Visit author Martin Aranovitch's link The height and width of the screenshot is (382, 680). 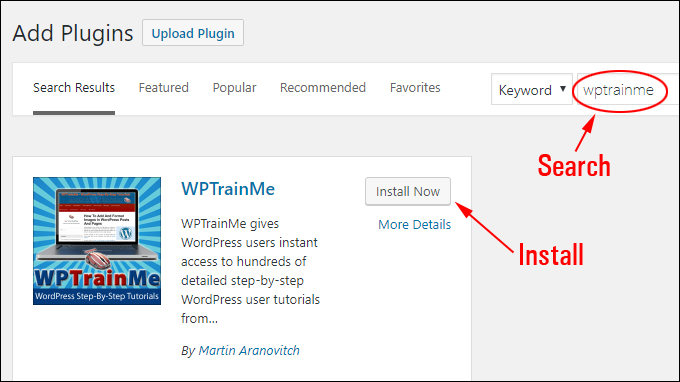pos(249,350)
